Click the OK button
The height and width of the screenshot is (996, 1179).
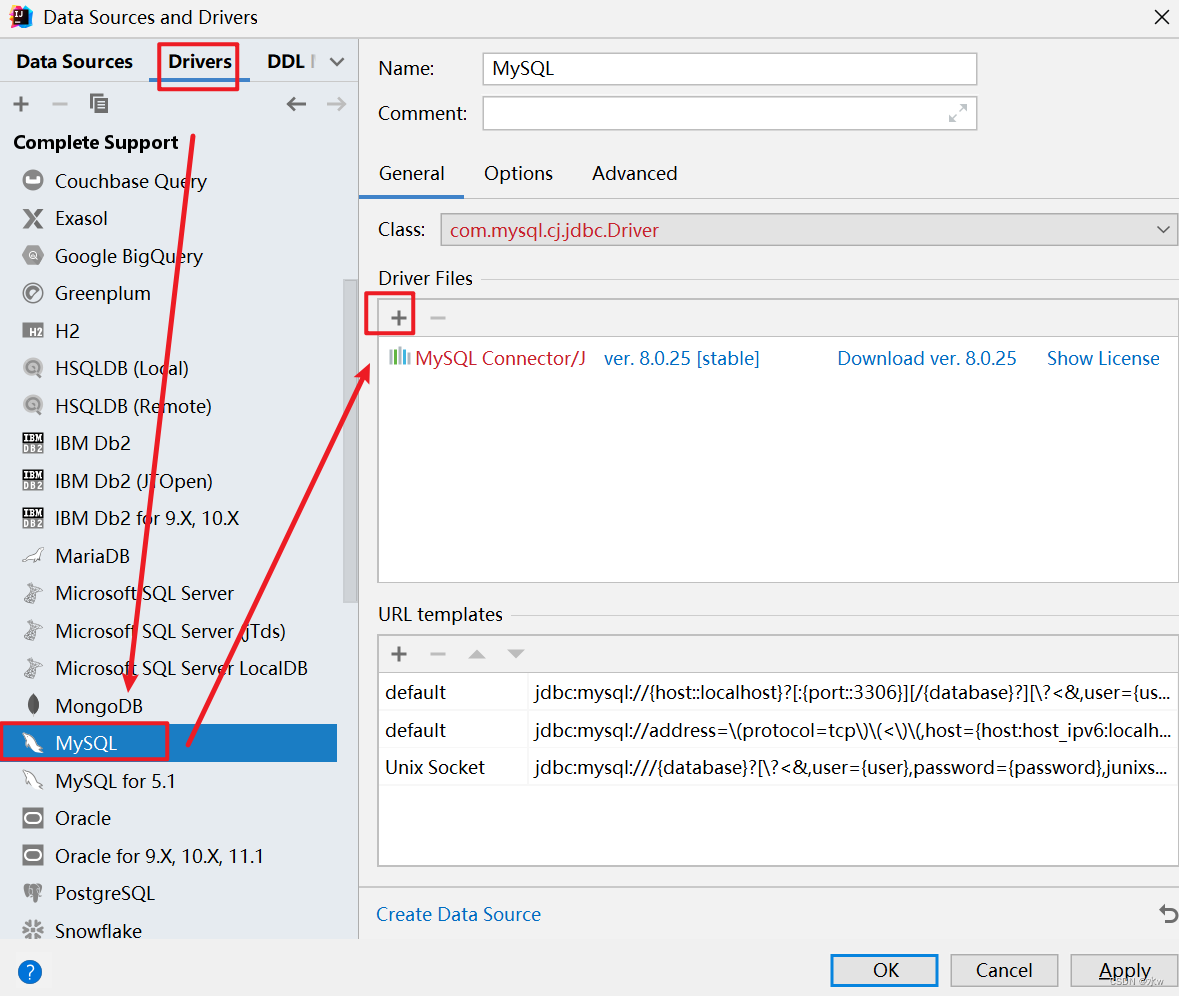[x=884, y=970]
